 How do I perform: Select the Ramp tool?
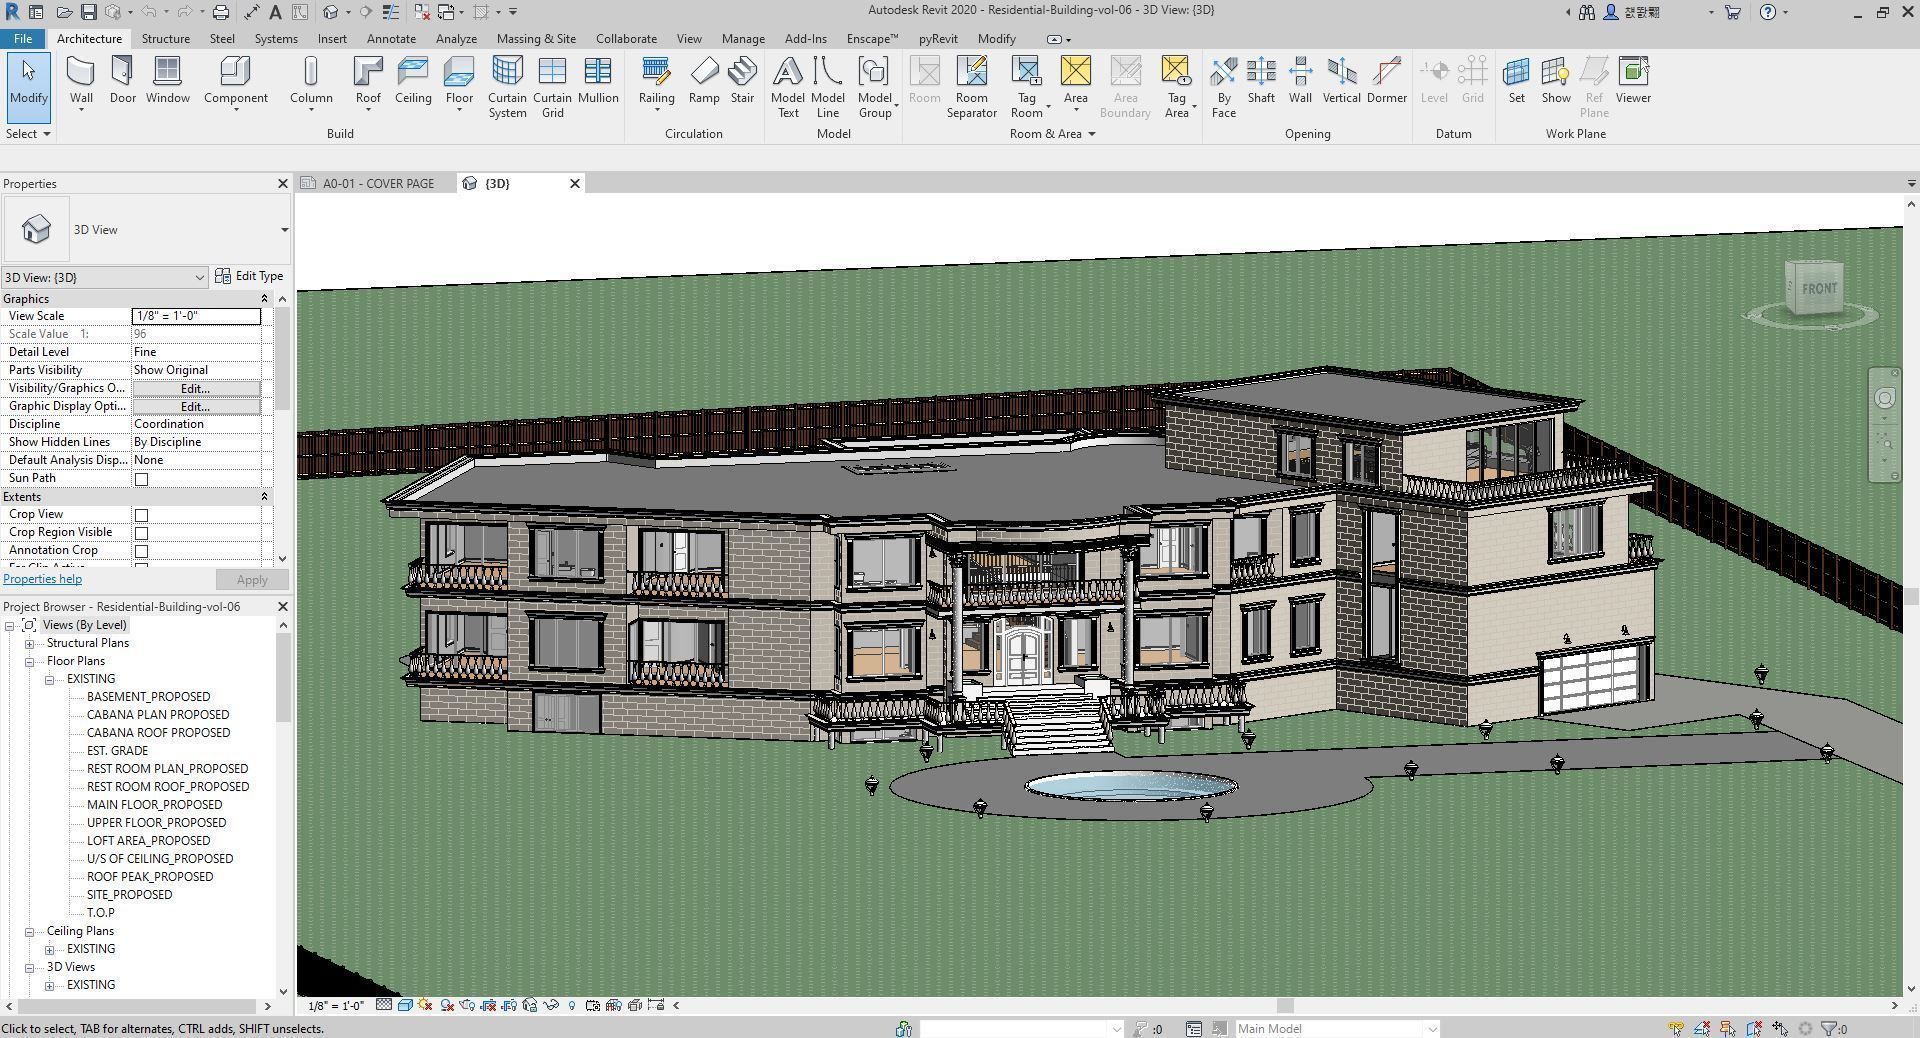[704, 80]
